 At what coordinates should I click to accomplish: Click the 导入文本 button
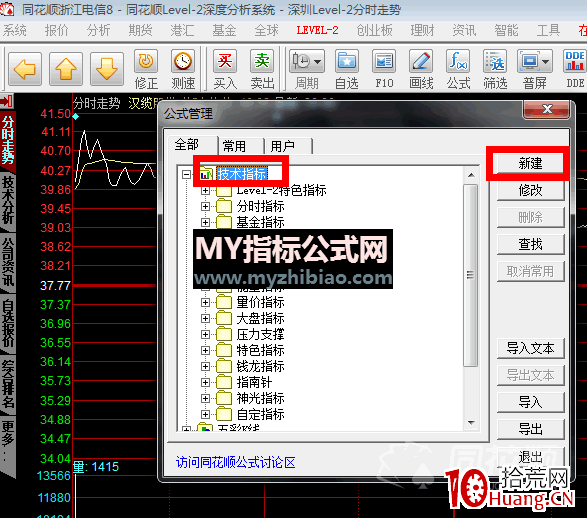point(530,348)
